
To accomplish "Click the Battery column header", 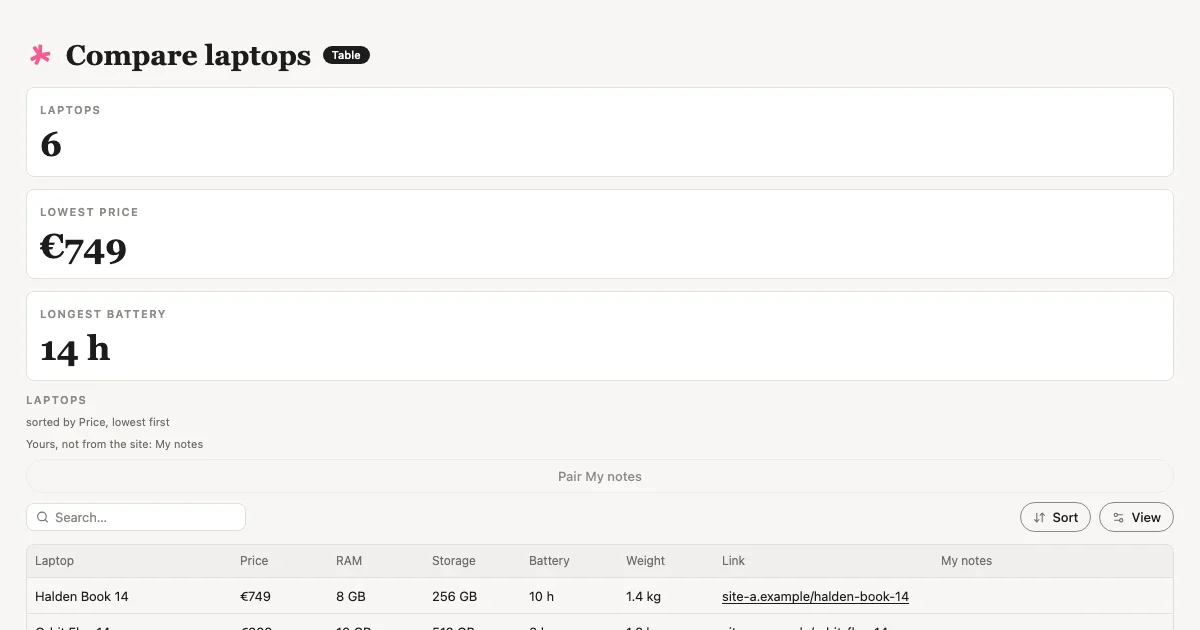I will tap(549, 561).
